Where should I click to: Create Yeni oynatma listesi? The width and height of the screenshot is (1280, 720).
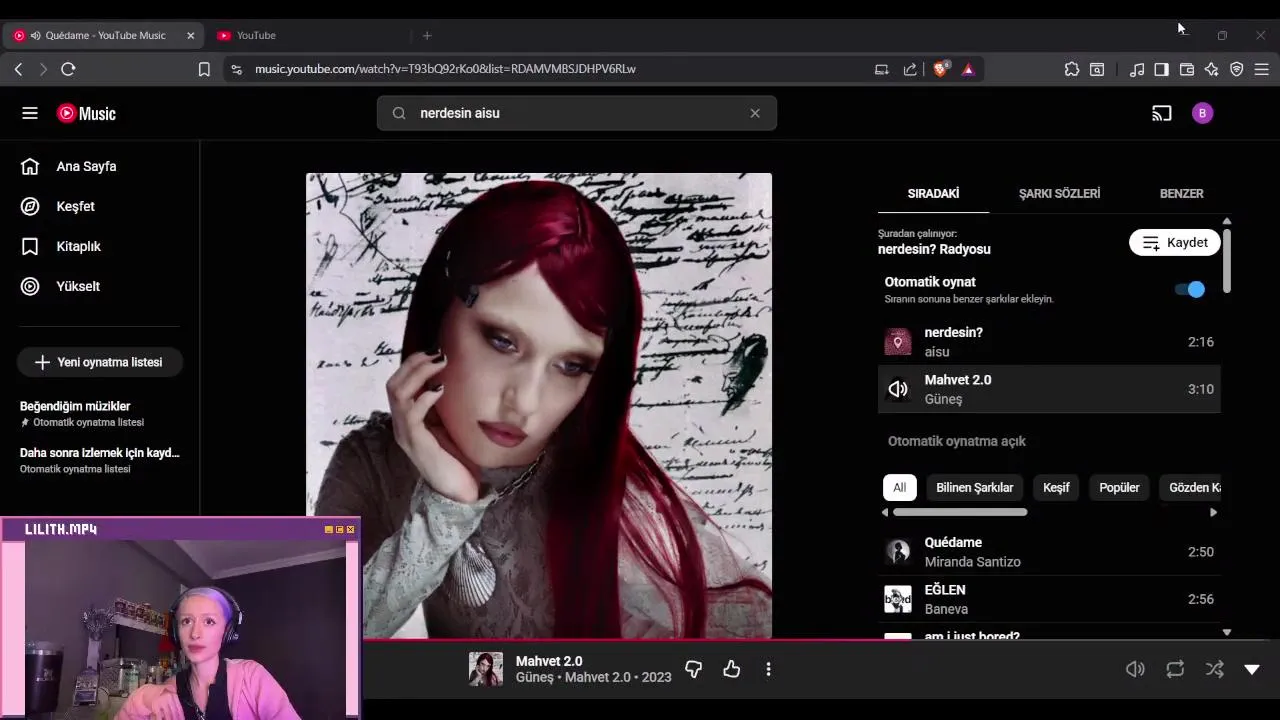coord(99,362)
